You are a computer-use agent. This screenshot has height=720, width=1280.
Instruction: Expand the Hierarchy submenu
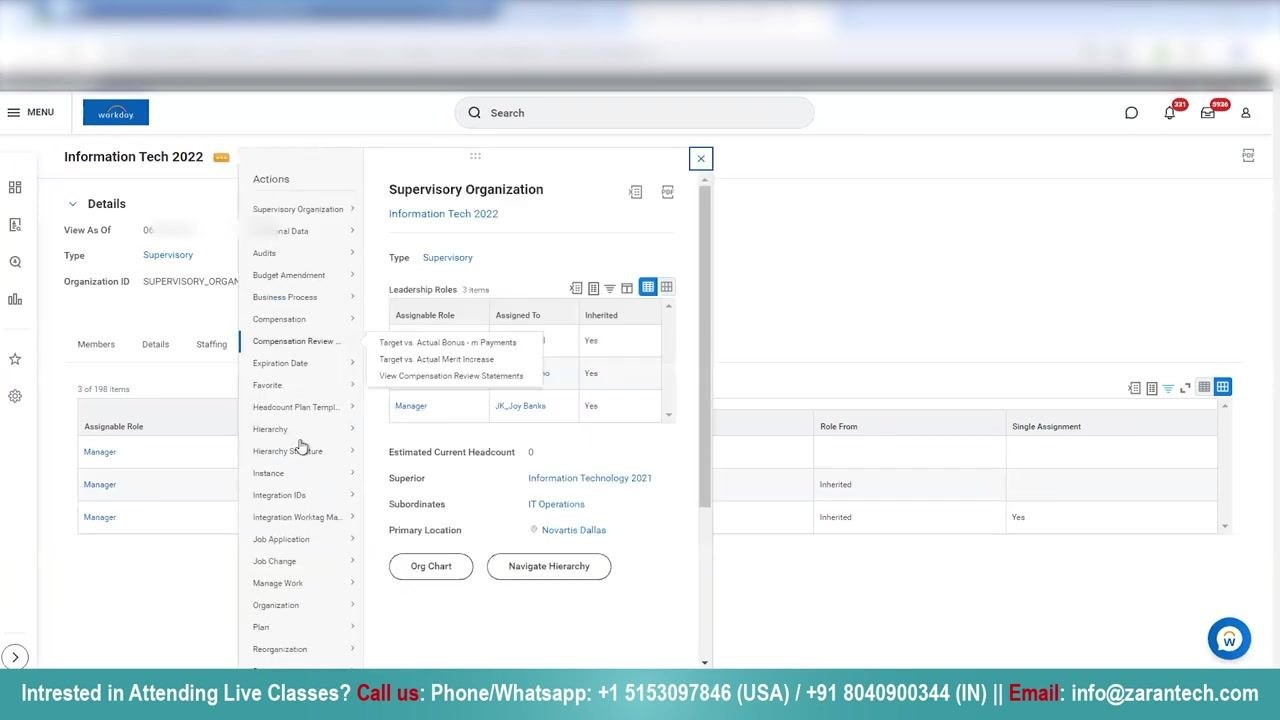point(304,429)
